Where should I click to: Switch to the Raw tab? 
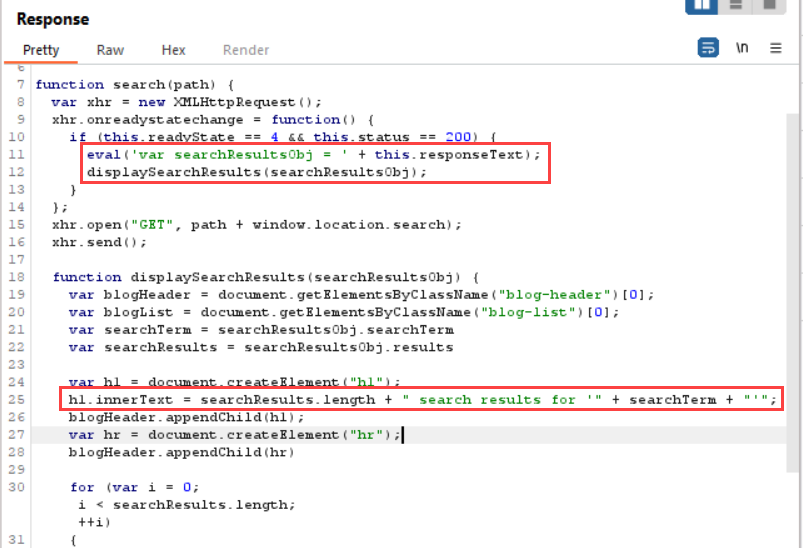pos(110,50)
